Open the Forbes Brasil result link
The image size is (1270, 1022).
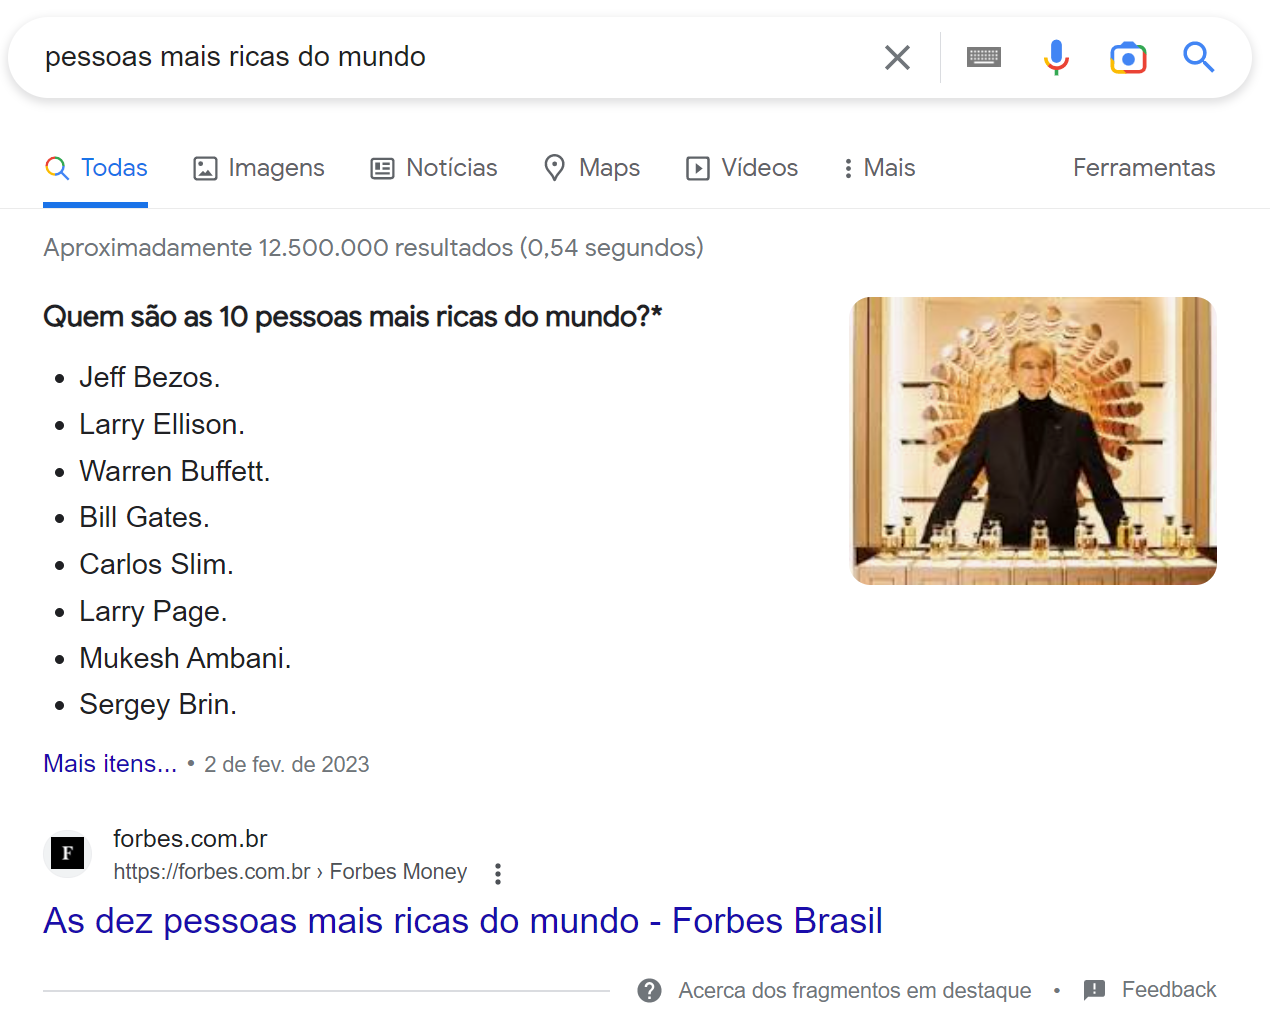(x=462, y=920)
